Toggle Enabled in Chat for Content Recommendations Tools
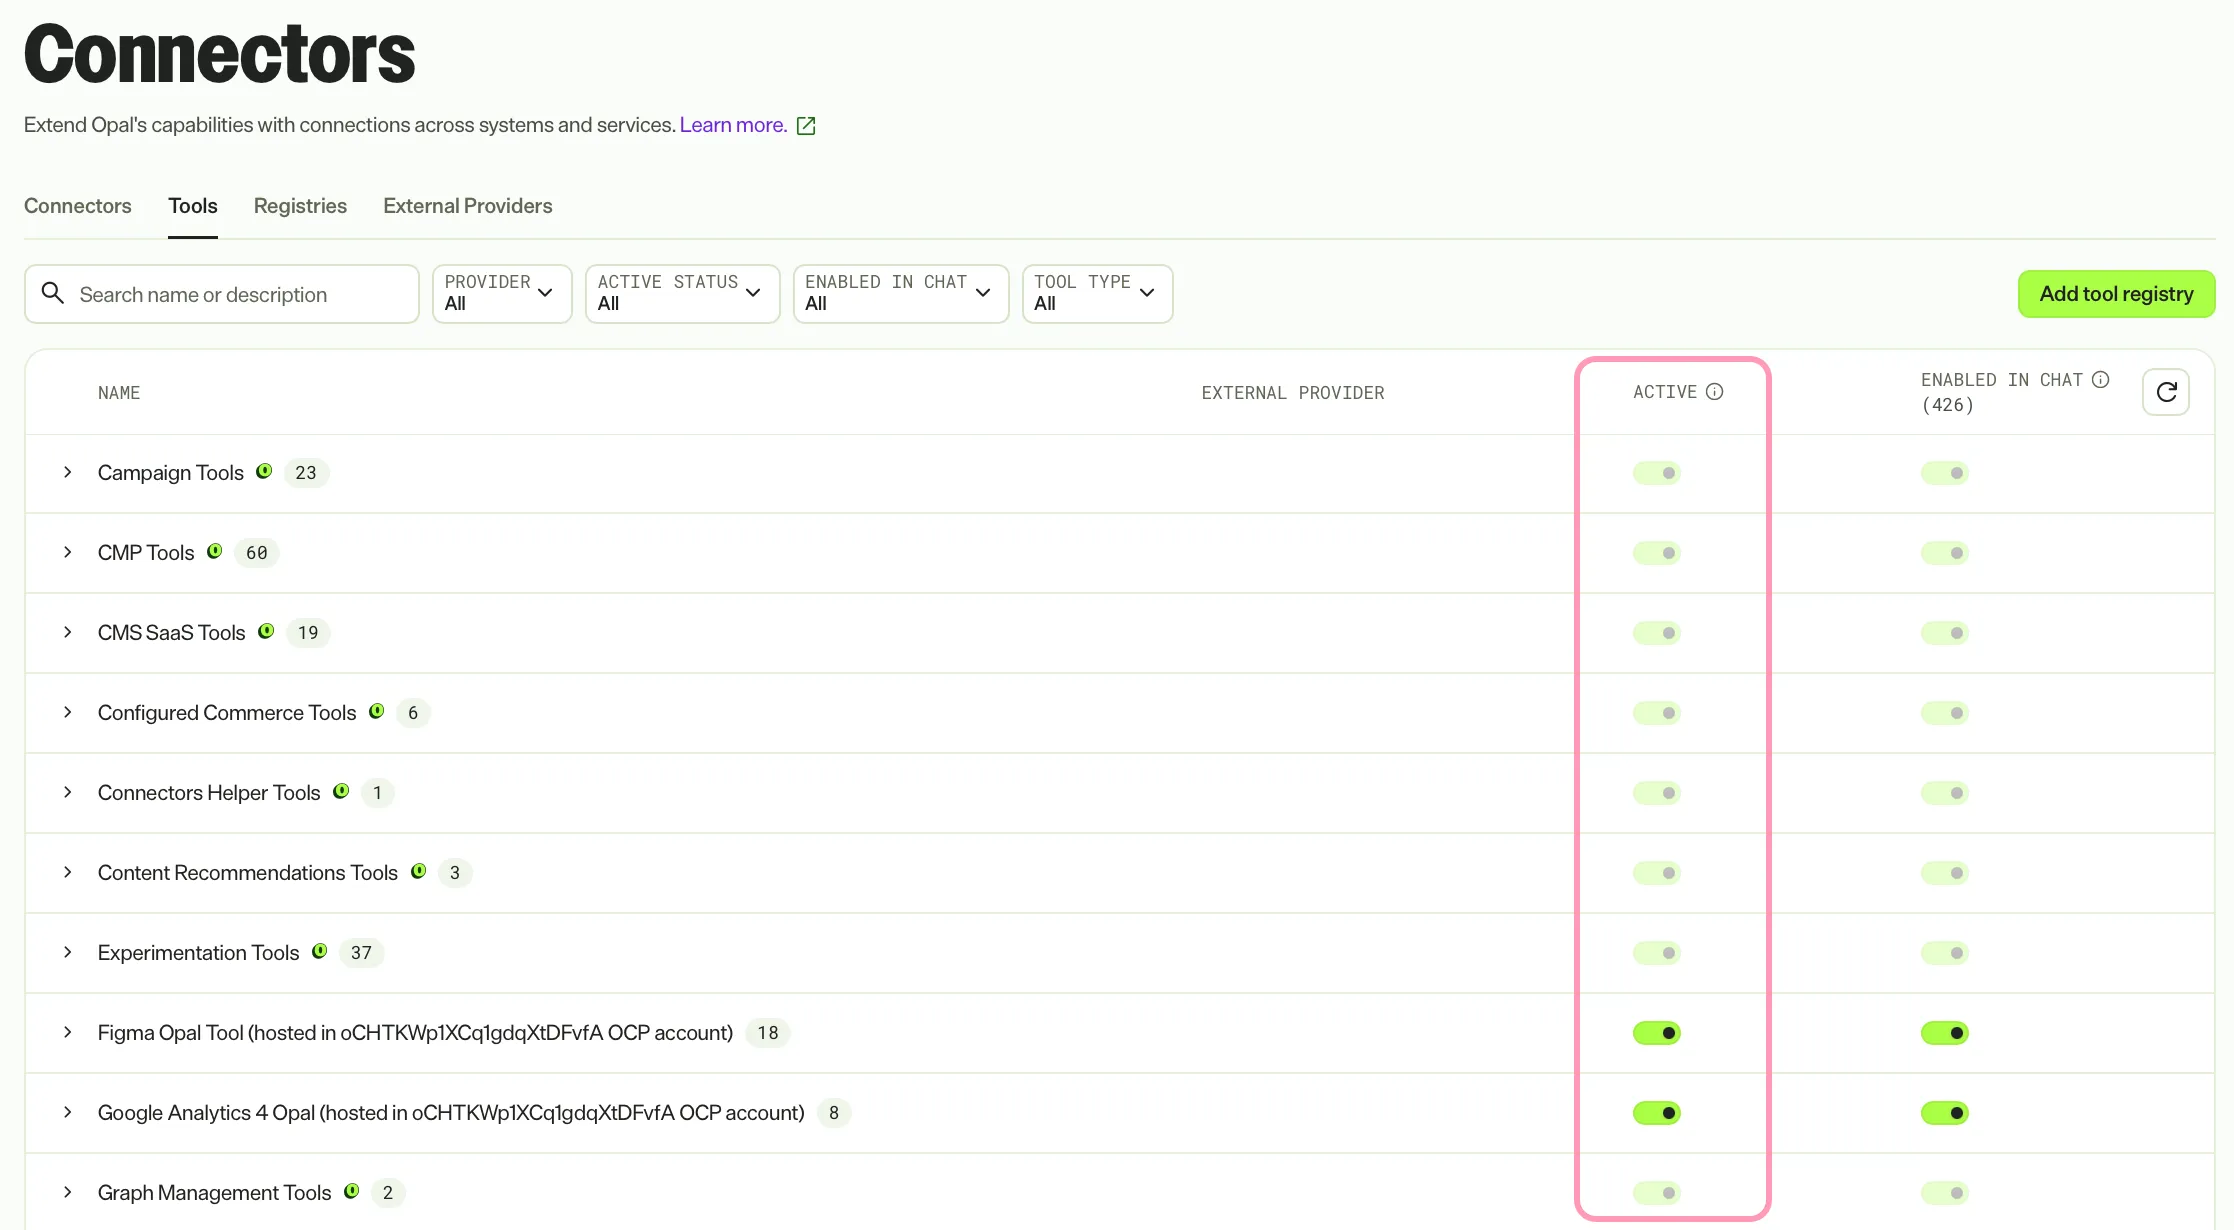The width and height of the screenshot is (2234, 1230). [x=1945, y=873]
